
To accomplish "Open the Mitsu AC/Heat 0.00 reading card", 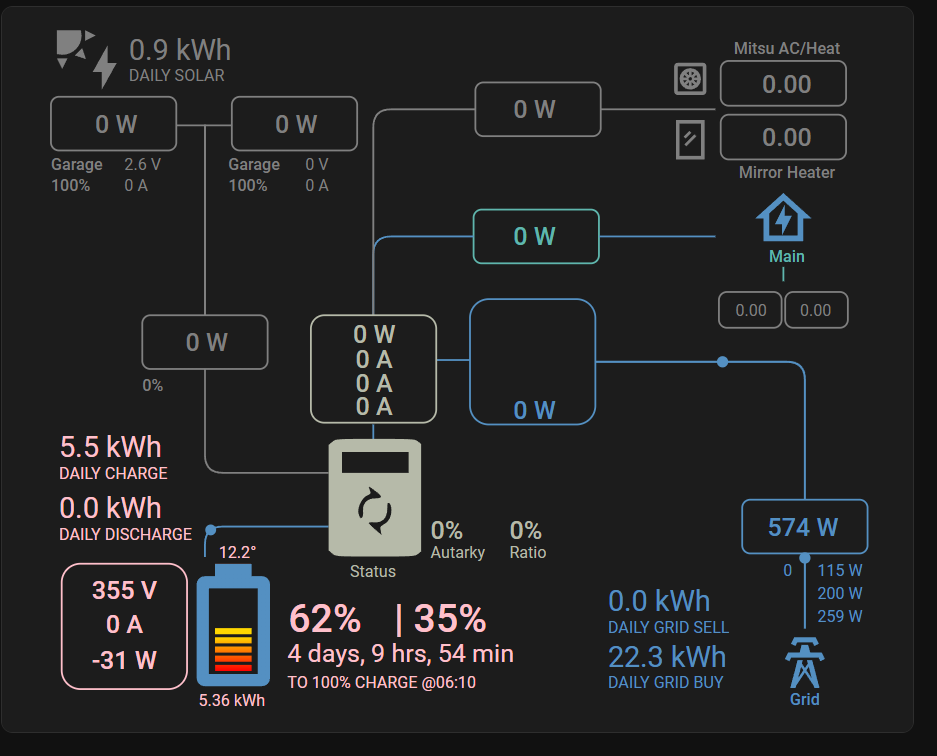I will click(x=783, y=83).
